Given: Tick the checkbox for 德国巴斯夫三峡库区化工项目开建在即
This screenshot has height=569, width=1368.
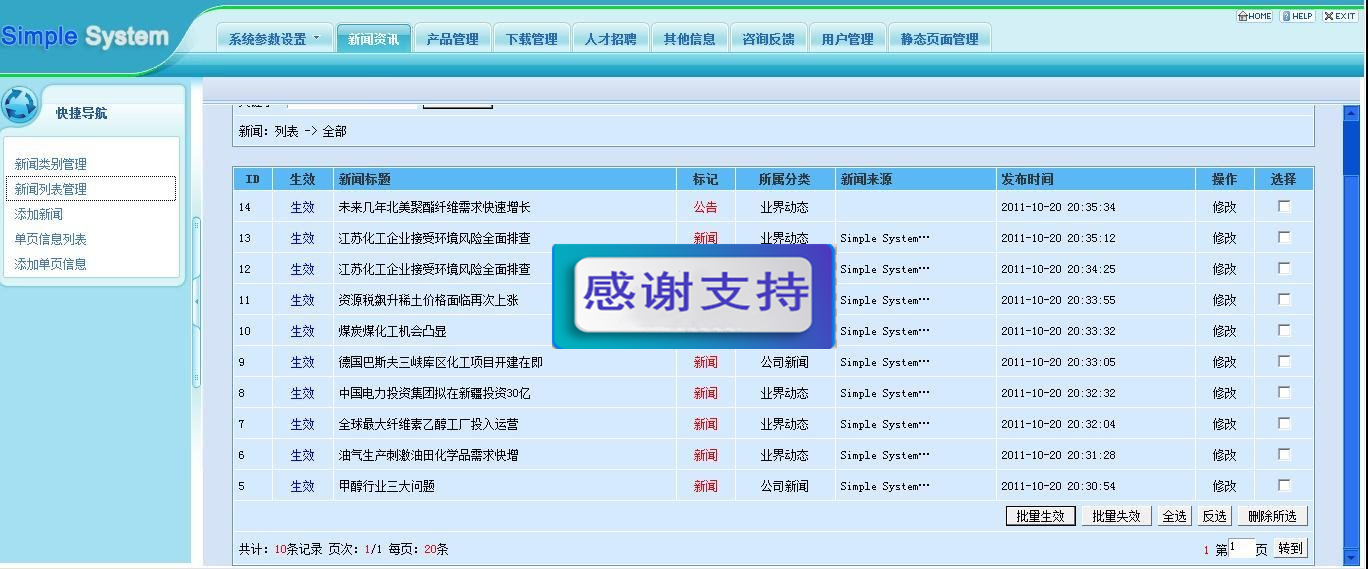Looking at the screenshot, I should [x=1284, y=361].
